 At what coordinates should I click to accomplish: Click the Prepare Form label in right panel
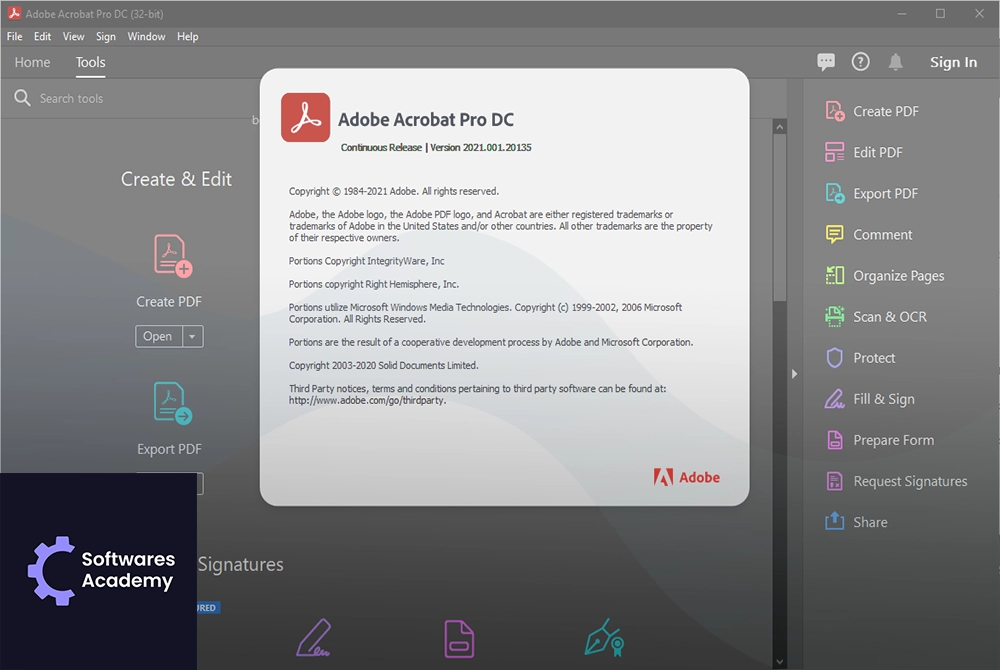coord(893,440)
